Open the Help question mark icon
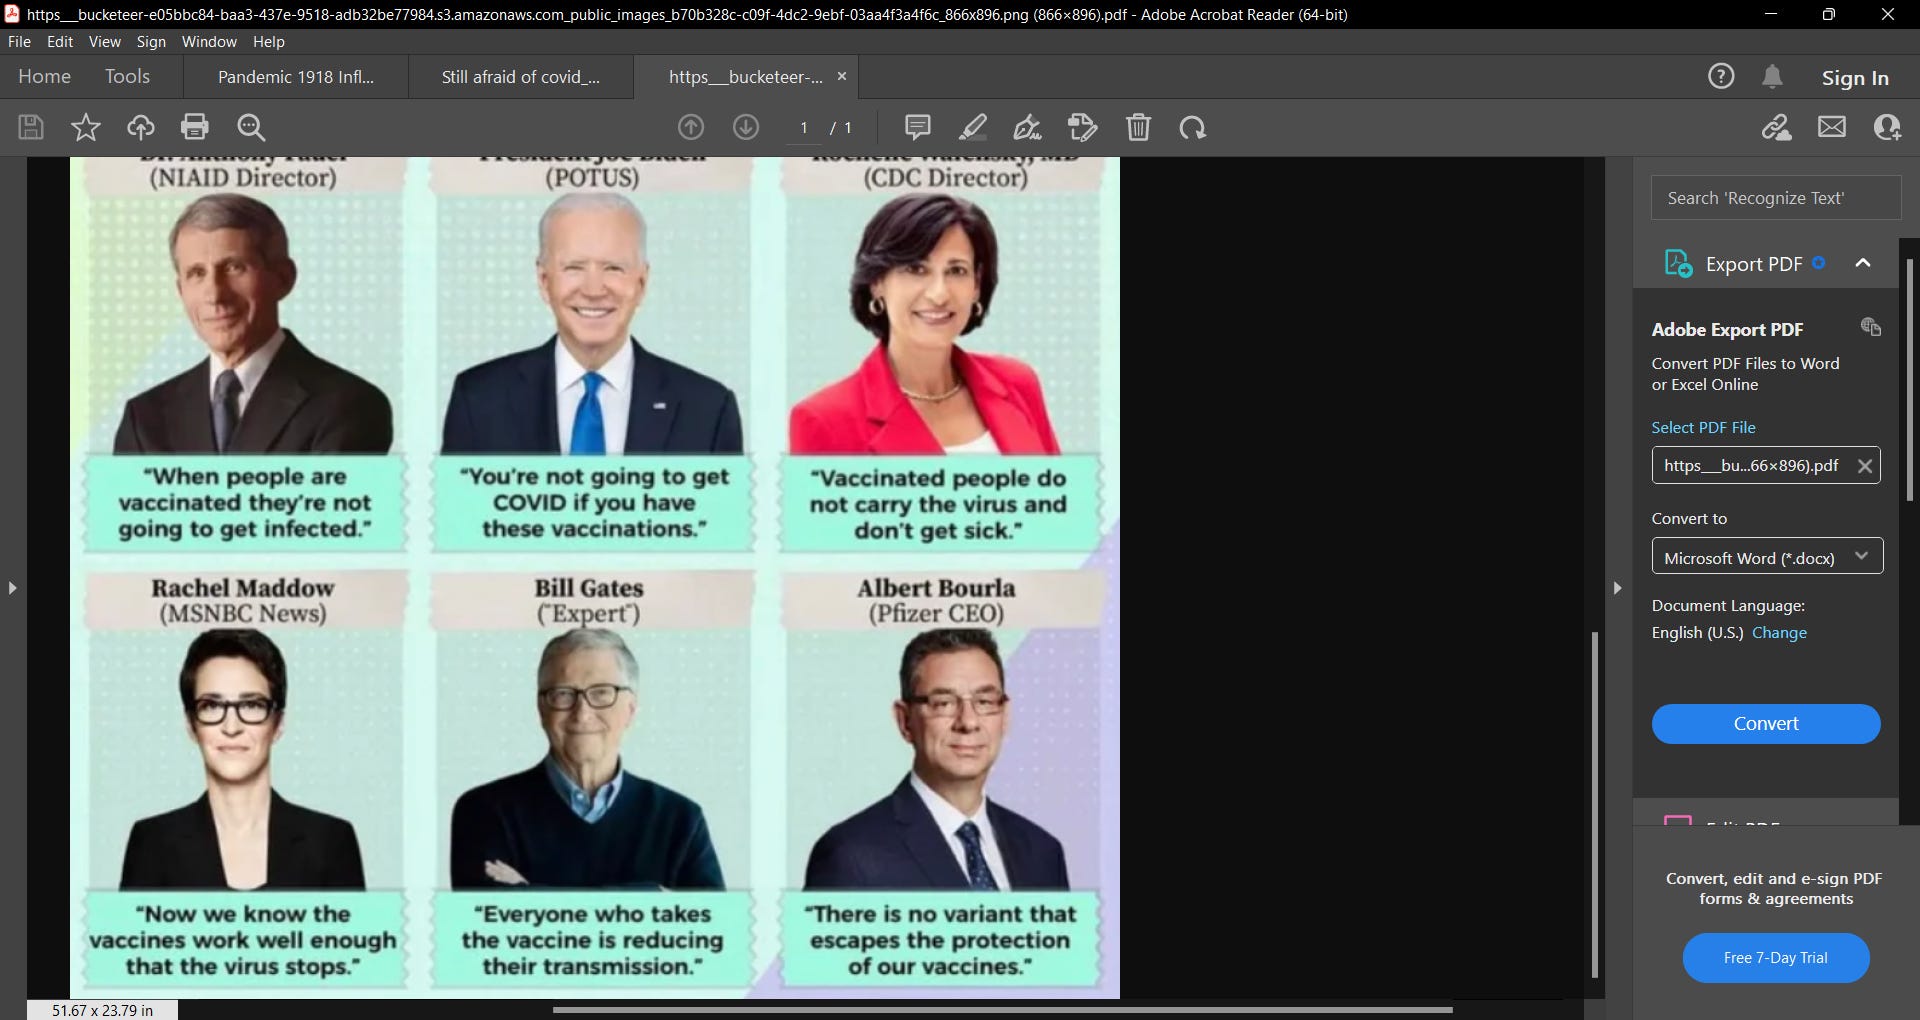This screenshot has height=1020, width=1920. coord(1721,76)
